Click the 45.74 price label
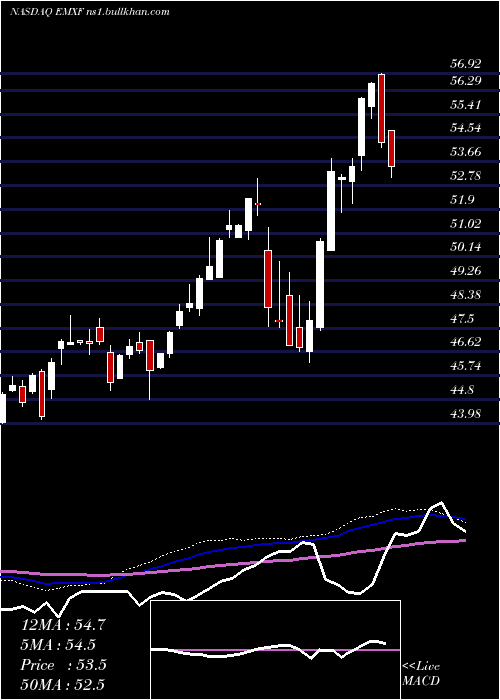500x700 pixels. coord(466,366)
